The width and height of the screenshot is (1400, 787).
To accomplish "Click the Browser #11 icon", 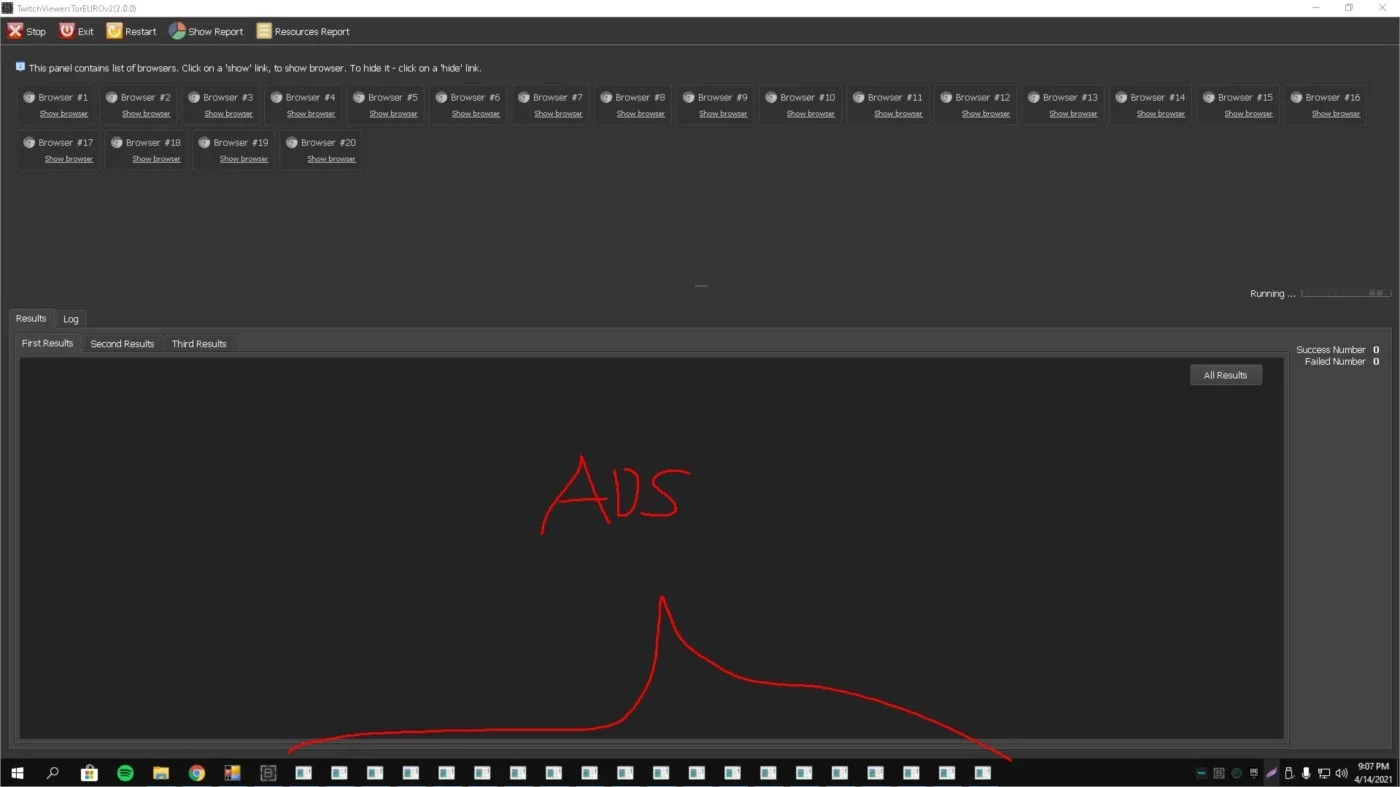I will [x=859, y=98].
